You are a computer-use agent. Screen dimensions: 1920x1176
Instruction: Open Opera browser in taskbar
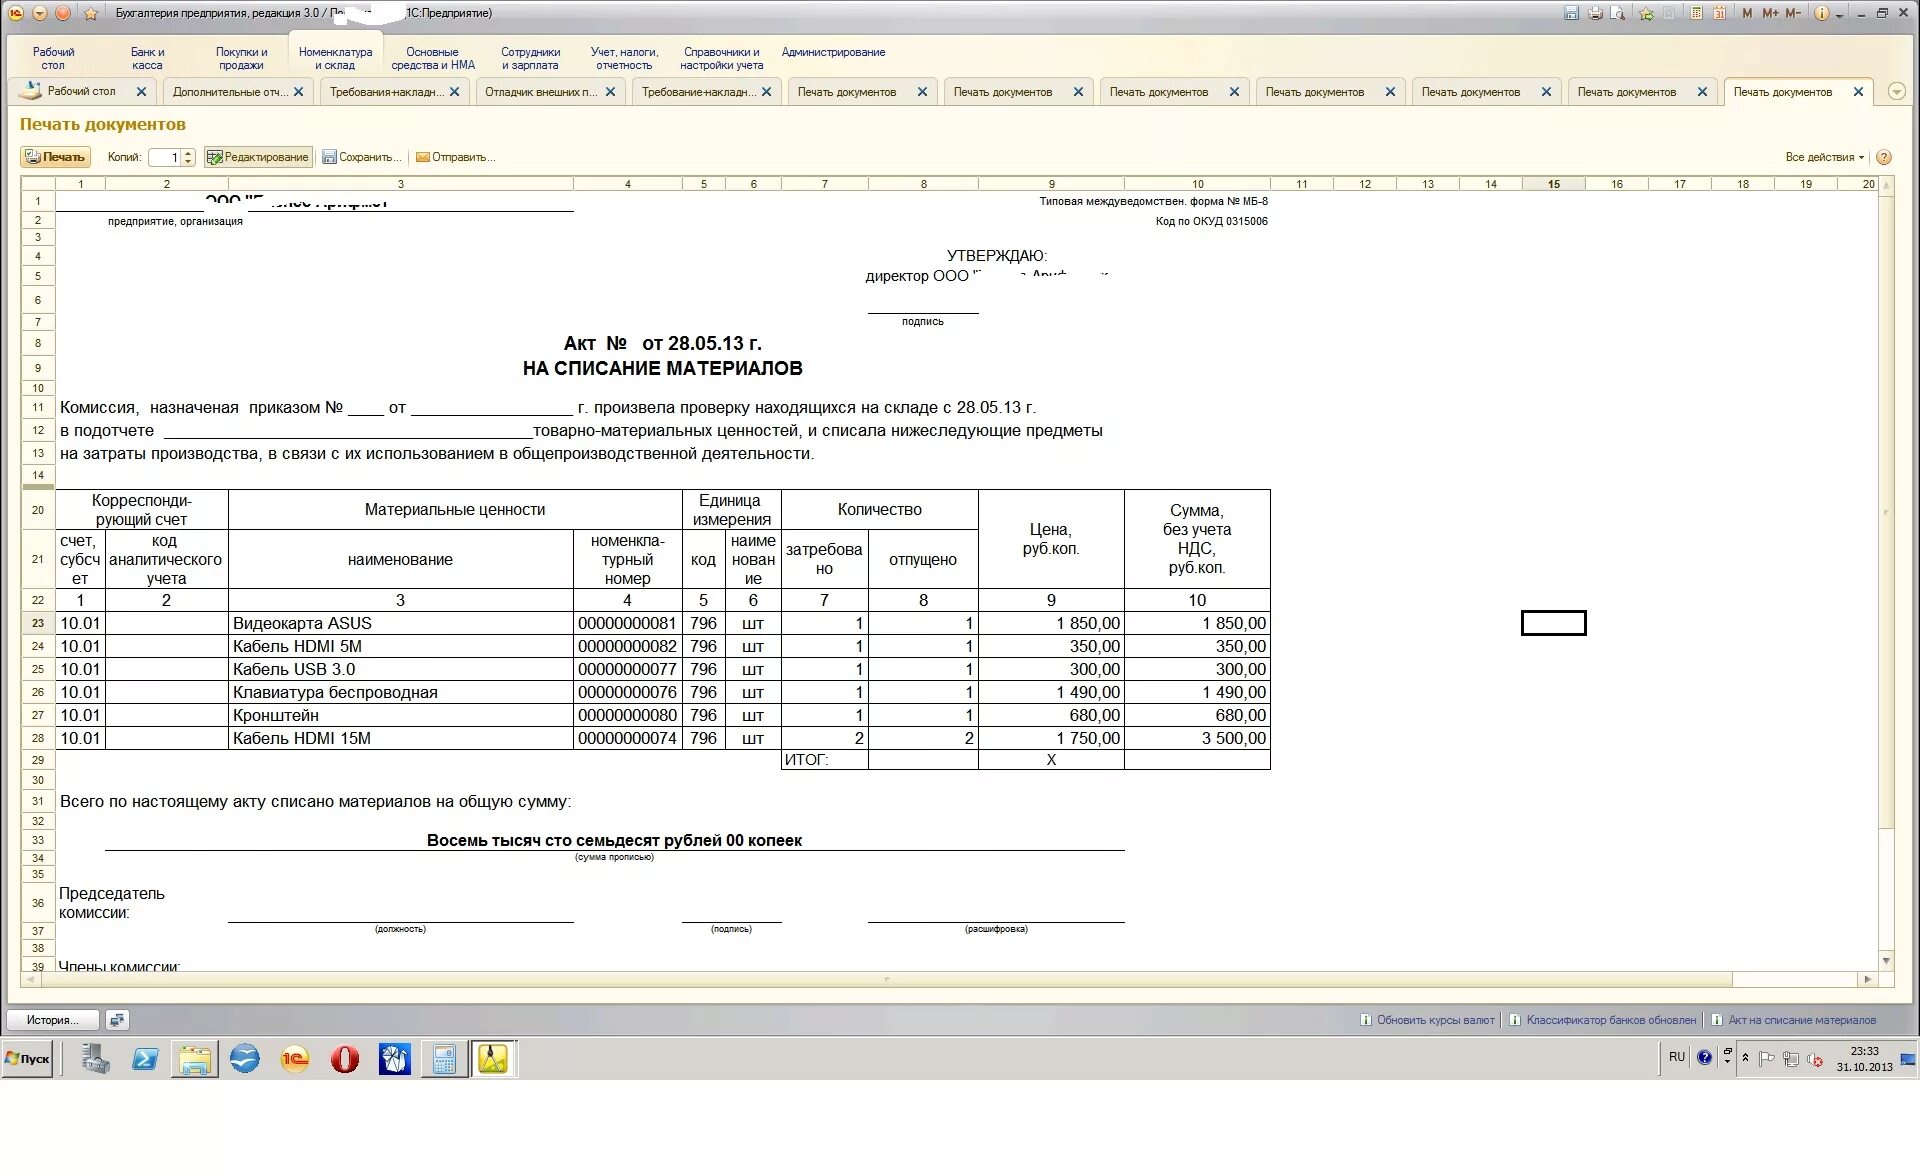(345, 1059)
